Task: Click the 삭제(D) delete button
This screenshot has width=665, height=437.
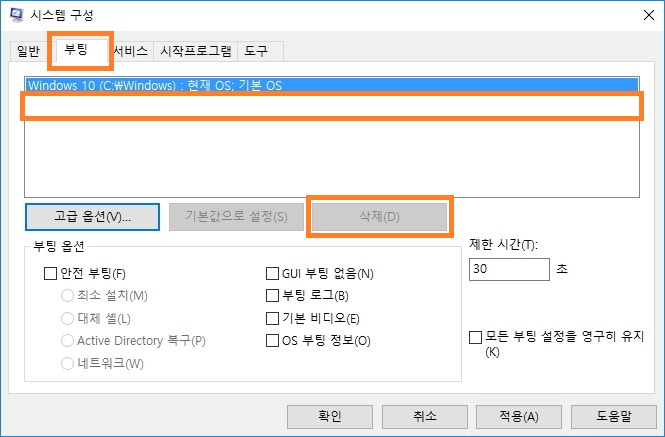Action: (x=379, y=217)
